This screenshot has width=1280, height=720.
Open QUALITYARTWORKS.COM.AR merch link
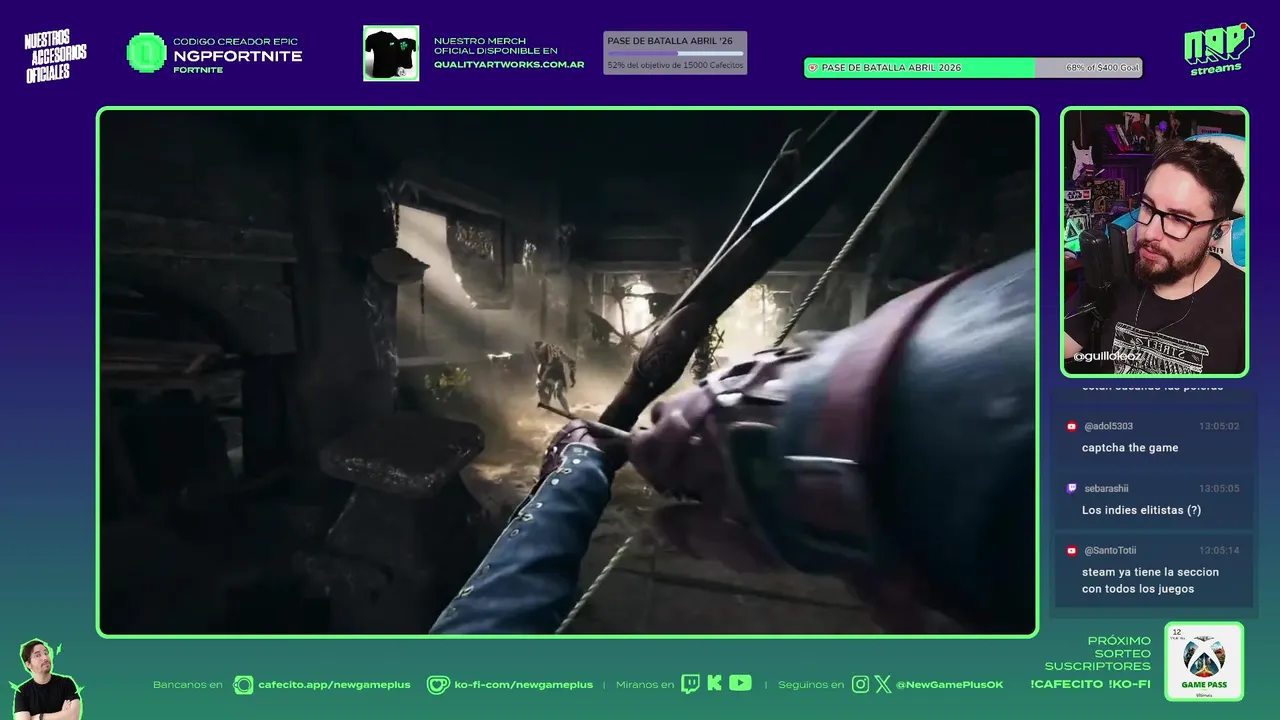click(x=509, y=64)
